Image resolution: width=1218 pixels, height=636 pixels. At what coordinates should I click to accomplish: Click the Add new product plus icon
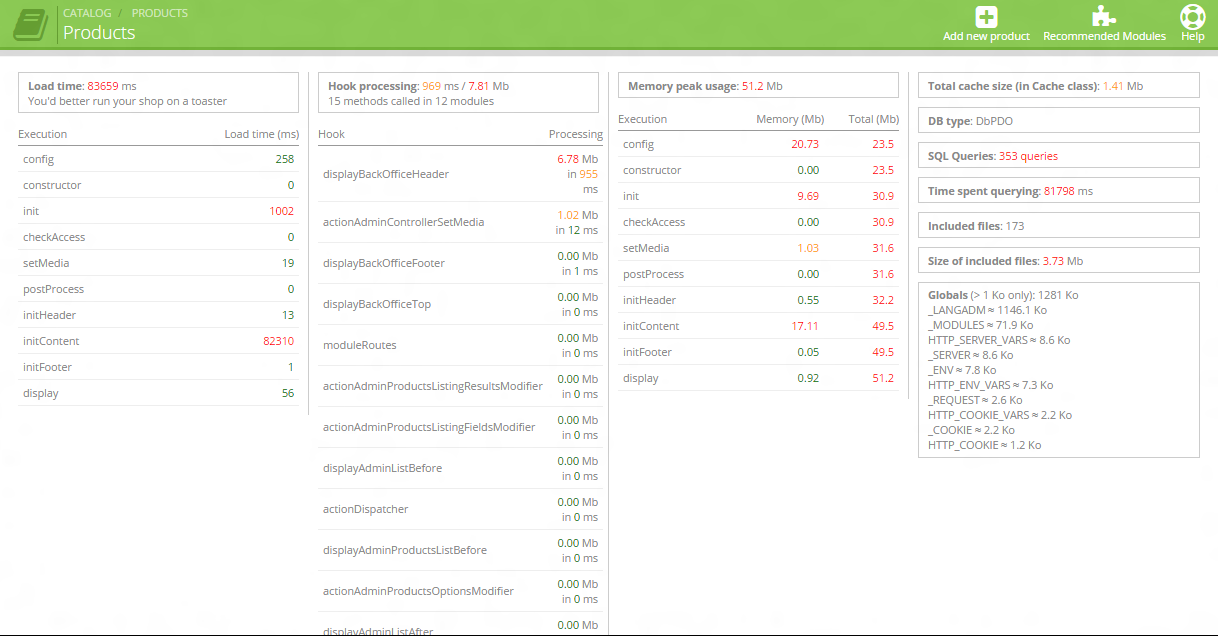(986, 17)
